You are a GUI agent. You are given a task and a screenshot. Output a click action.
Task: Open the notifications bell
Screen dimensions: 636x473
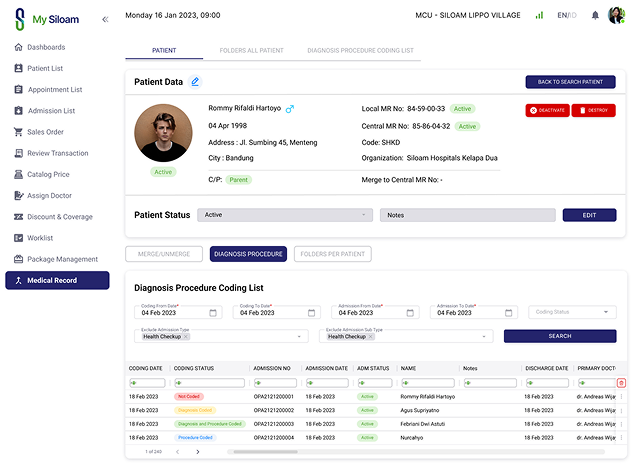(x=596, y=15)
